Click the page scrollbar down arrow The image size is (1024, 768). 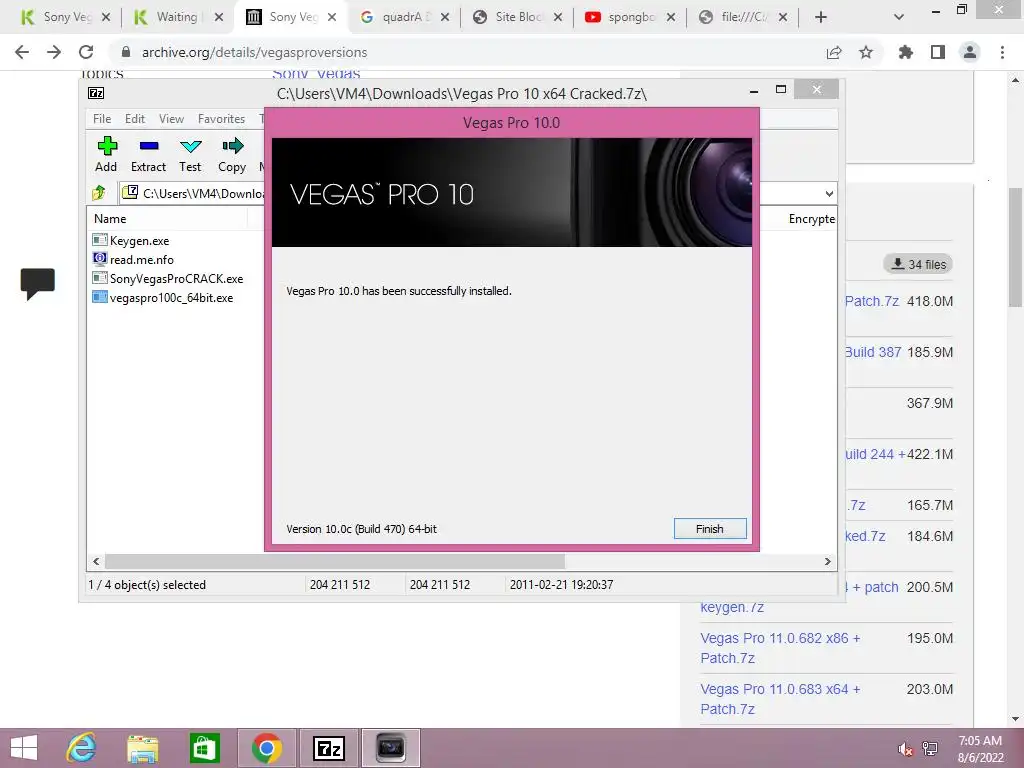(1015, 718)
